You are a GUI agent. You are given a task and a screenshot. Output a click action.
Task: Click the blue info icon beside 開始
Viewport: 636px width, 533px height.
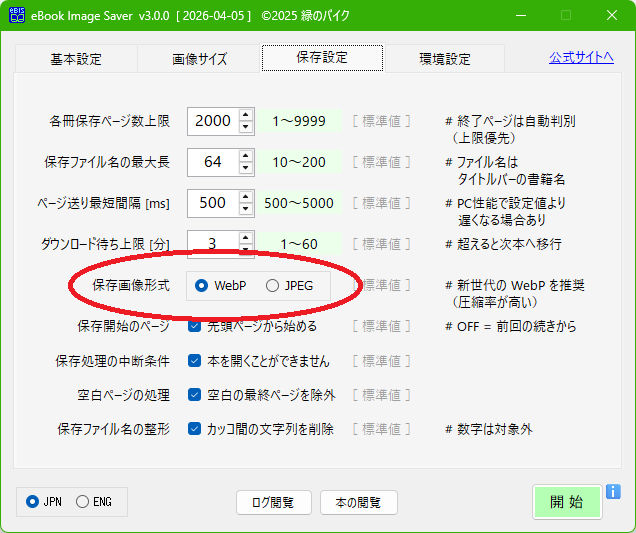point(613,492)
